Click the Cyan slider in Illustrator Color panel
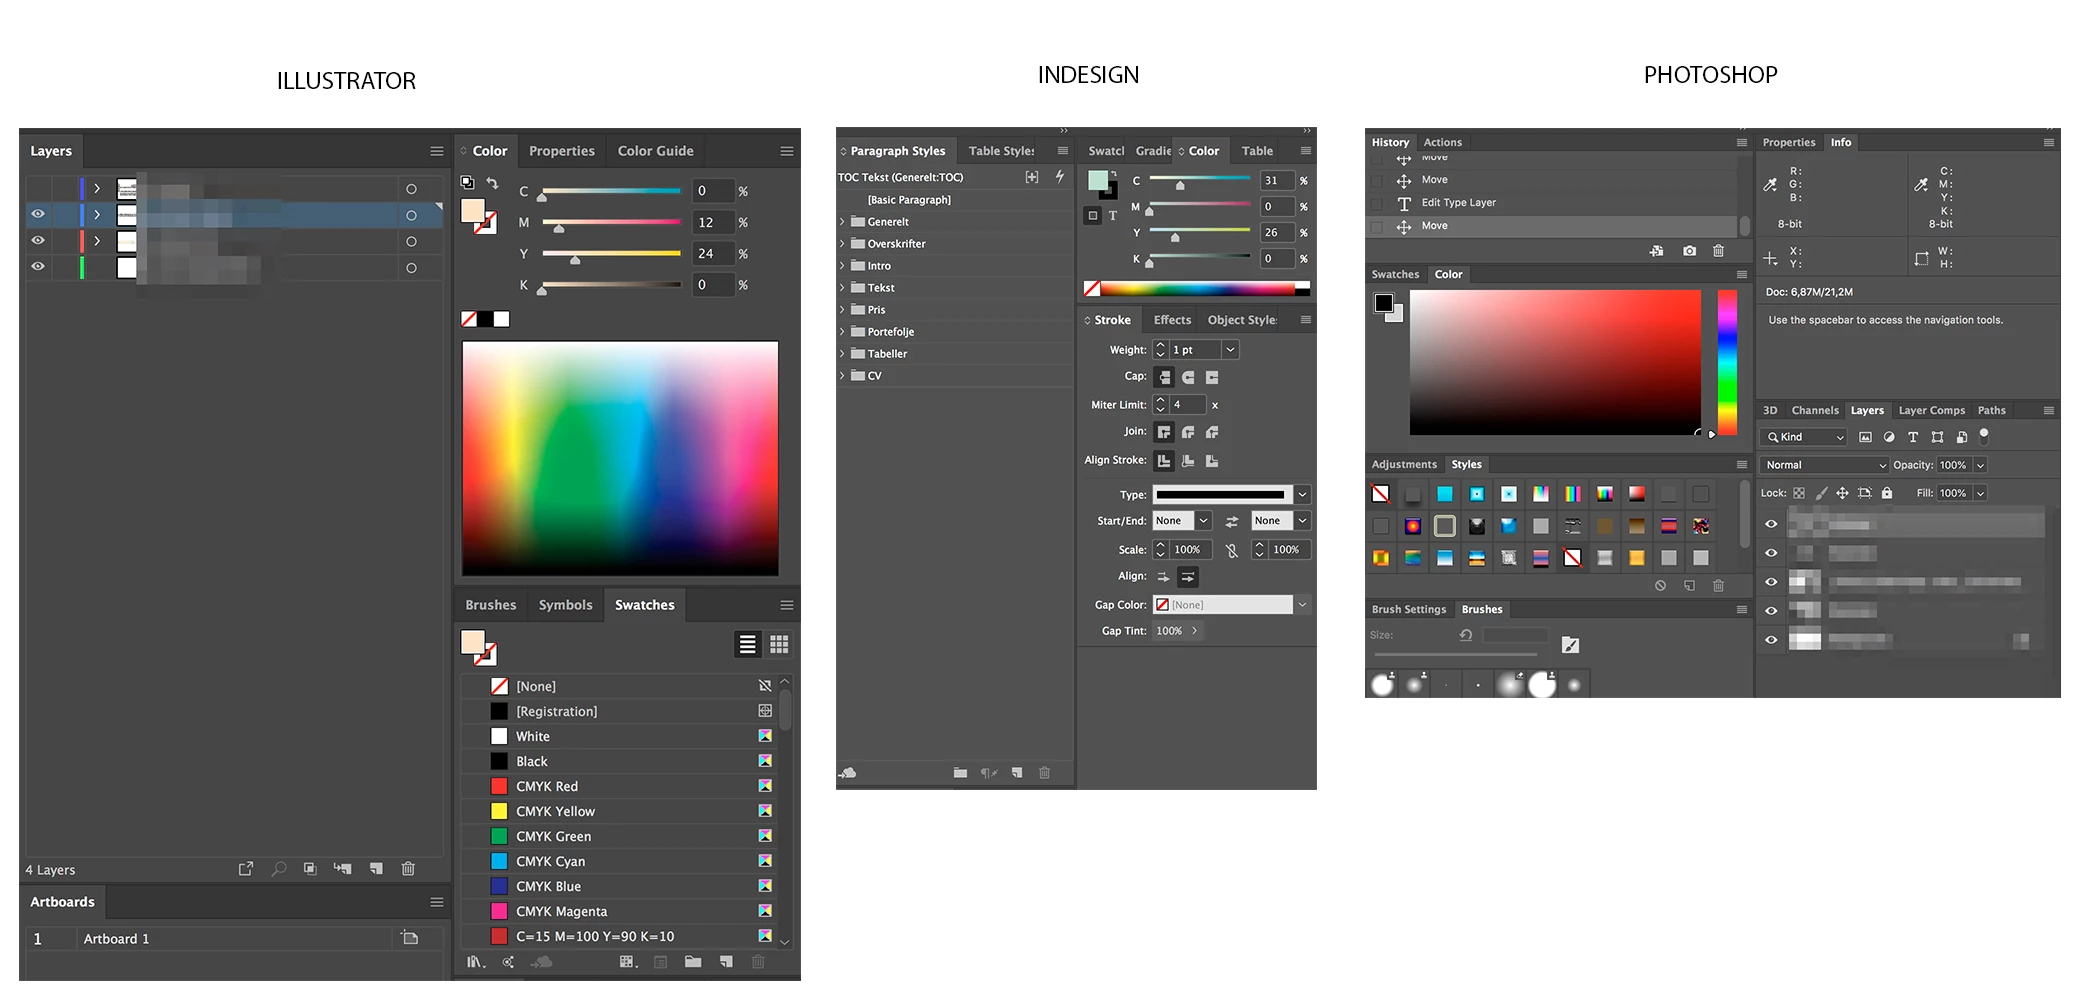 coord(611,191)
